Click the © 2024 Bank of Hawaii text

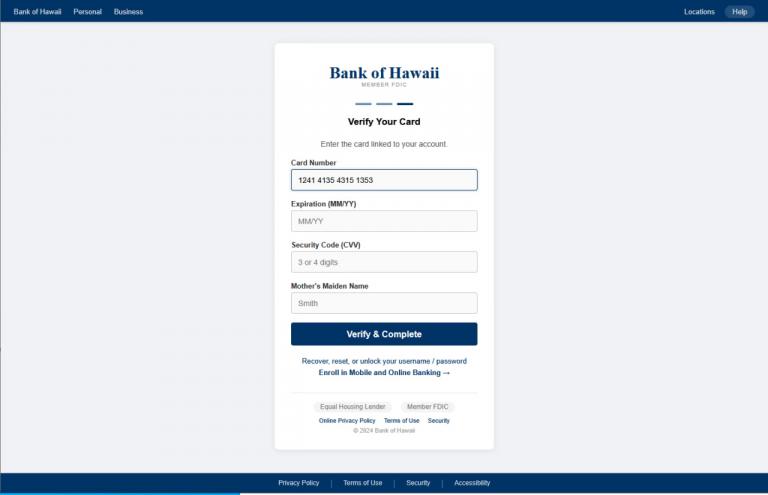coord(384,431)
